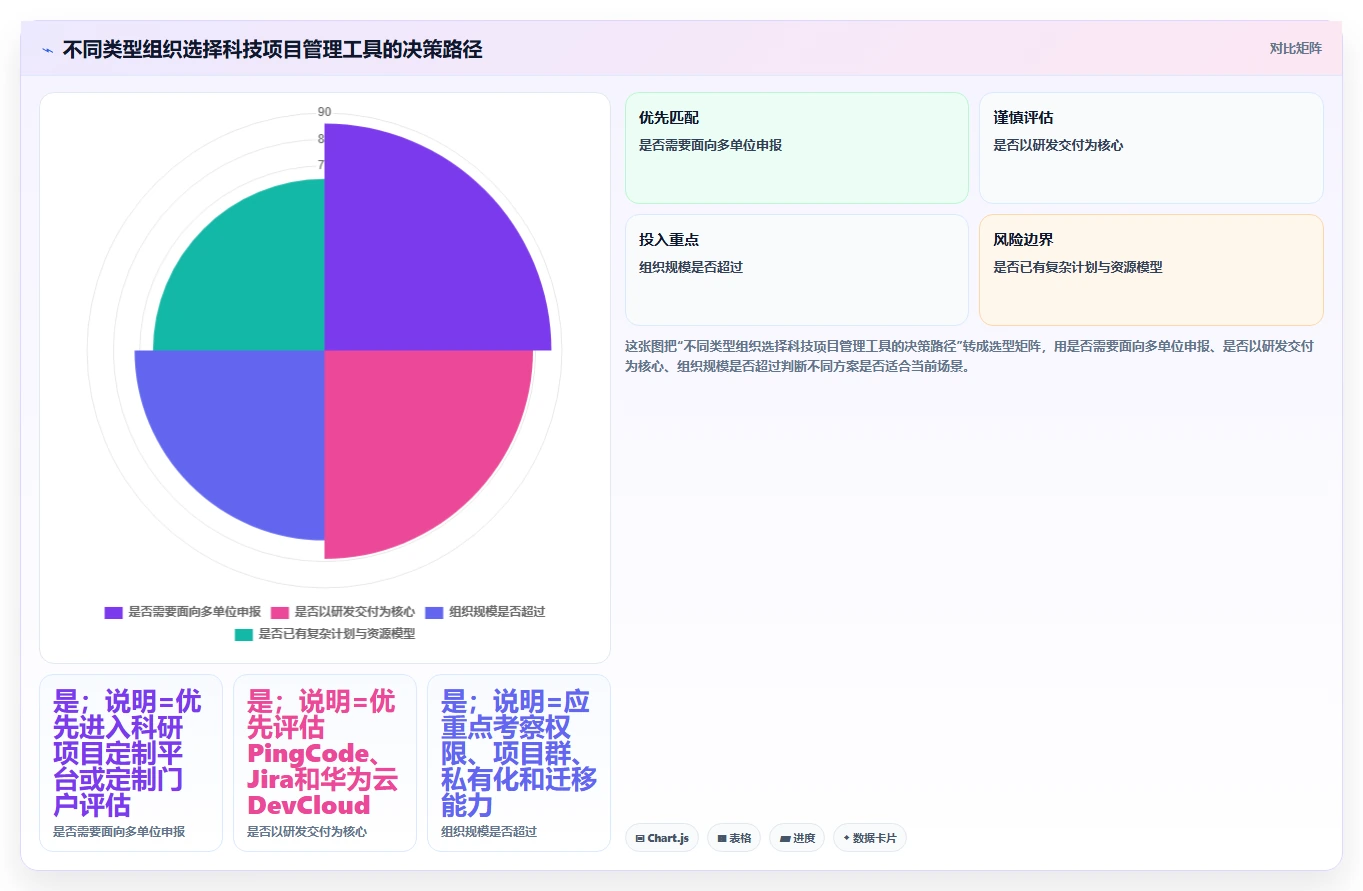This screenshot has height=891, width=1363.
Task: Open the 风险边界 card
Action: tap(1151, 270)
